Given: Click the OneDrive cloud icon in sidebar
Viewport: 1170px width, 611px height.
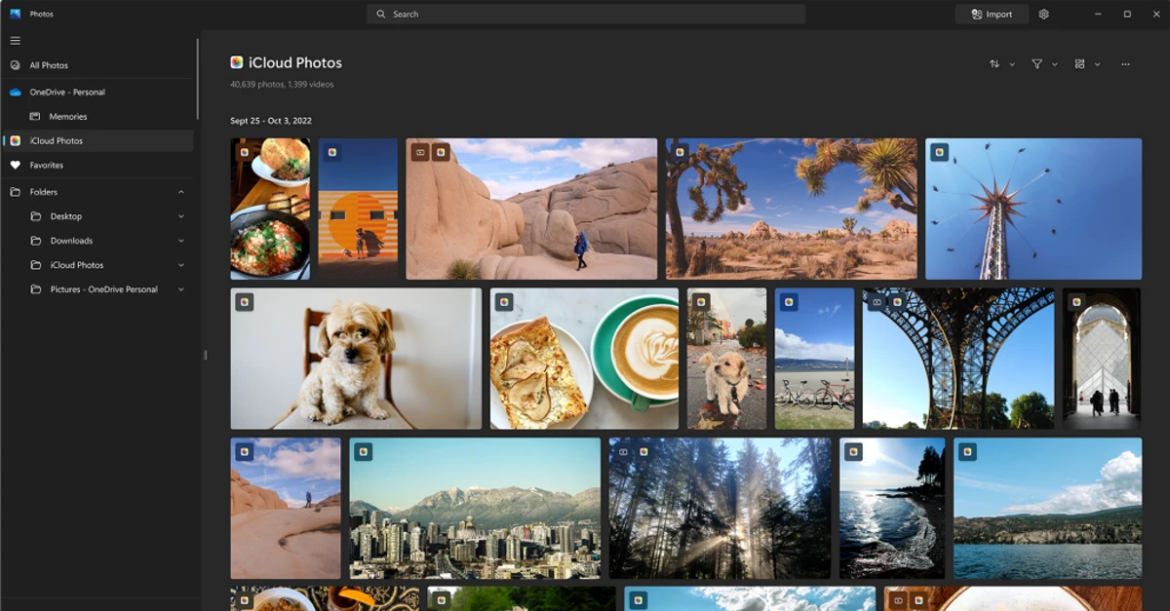Looking at the screenshot, I should (15, 92).
